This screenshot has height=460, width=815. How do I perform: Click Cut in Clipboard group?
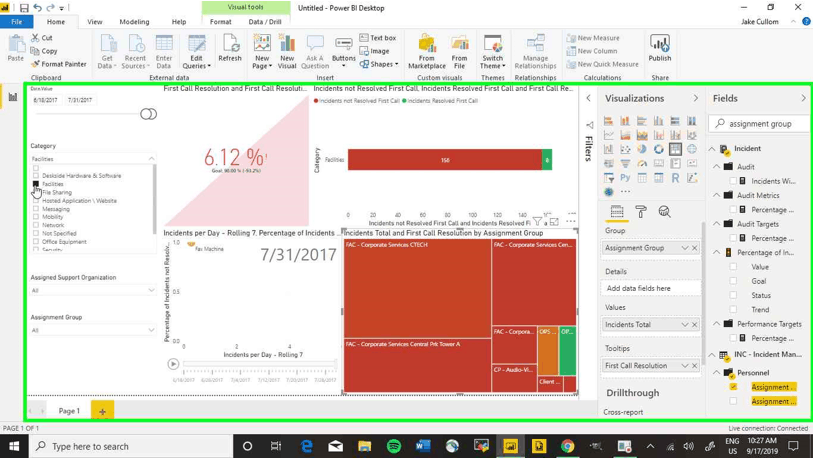click(42, 38)
